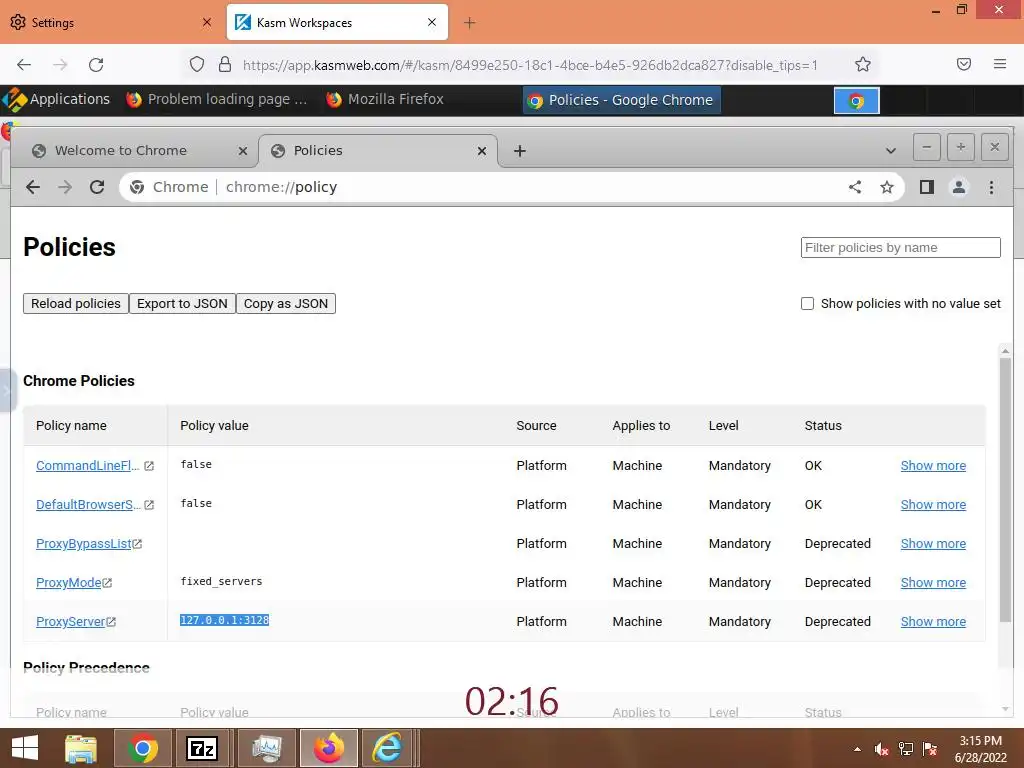Open 7-Zip from taskbar

point(202,748)
